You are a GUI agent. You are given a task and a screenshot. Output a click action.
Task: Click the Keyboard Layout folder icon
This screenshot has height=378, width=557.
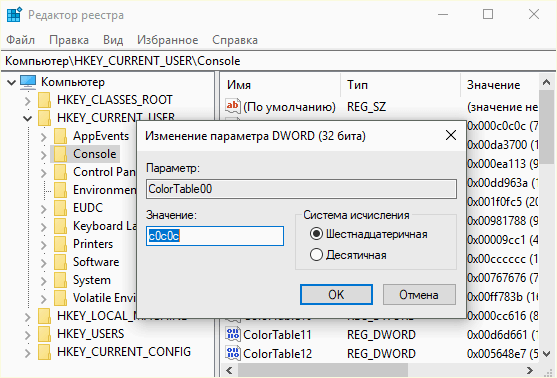pos(61,226)
